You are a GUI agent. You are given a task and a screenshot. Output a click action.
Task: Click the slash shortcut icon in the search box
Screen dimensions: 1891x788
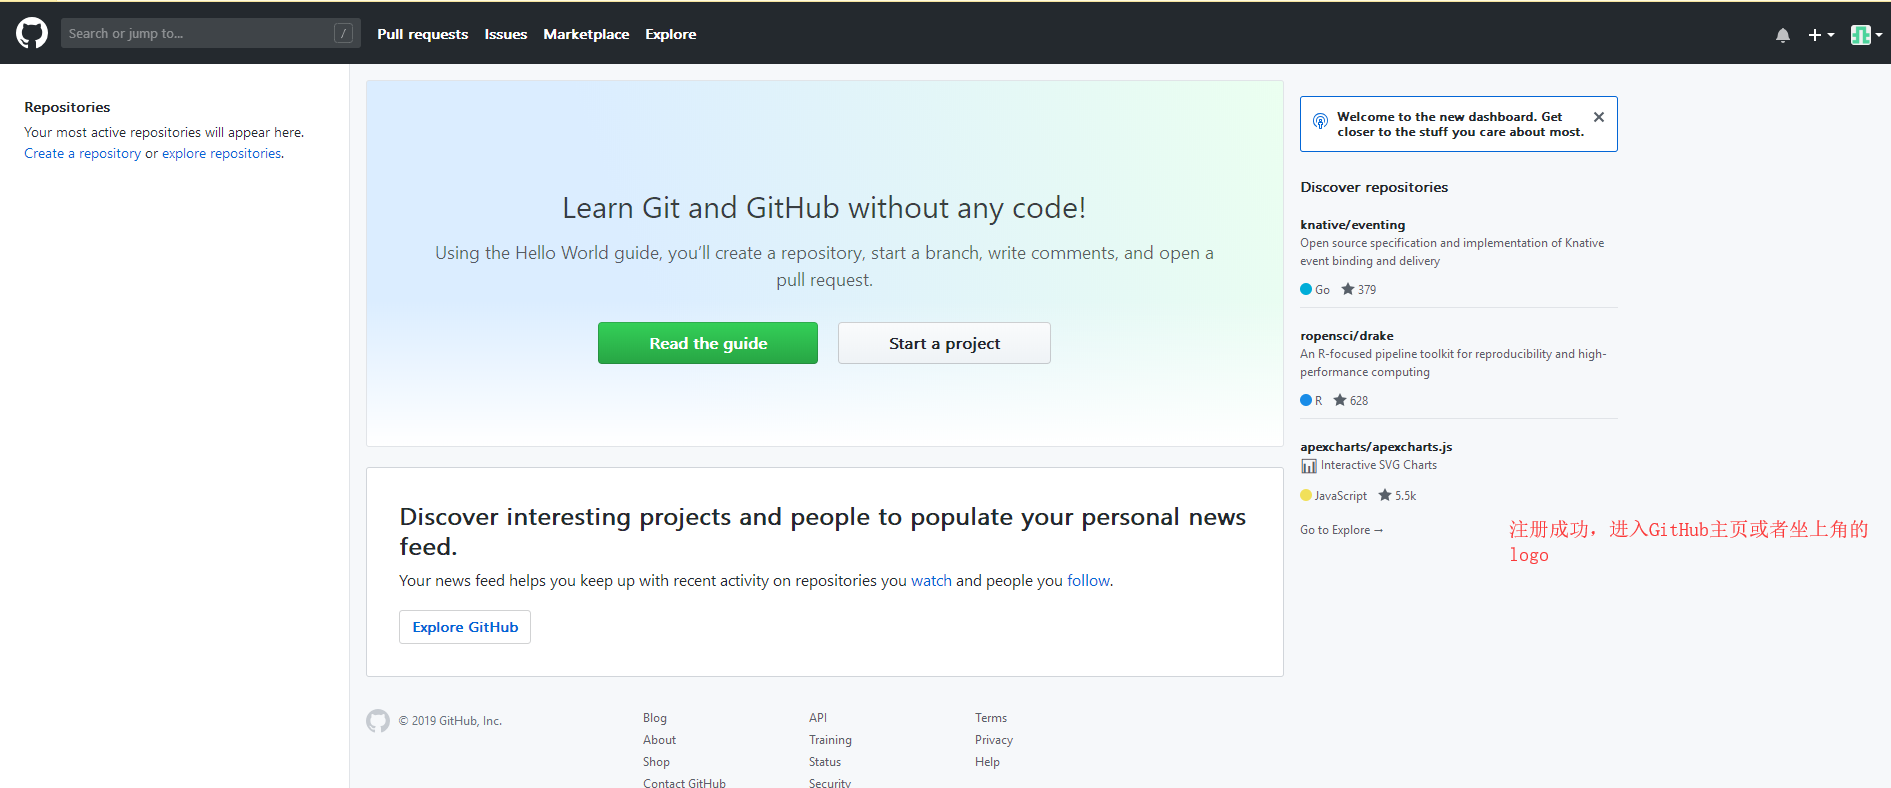click(343, 33)
